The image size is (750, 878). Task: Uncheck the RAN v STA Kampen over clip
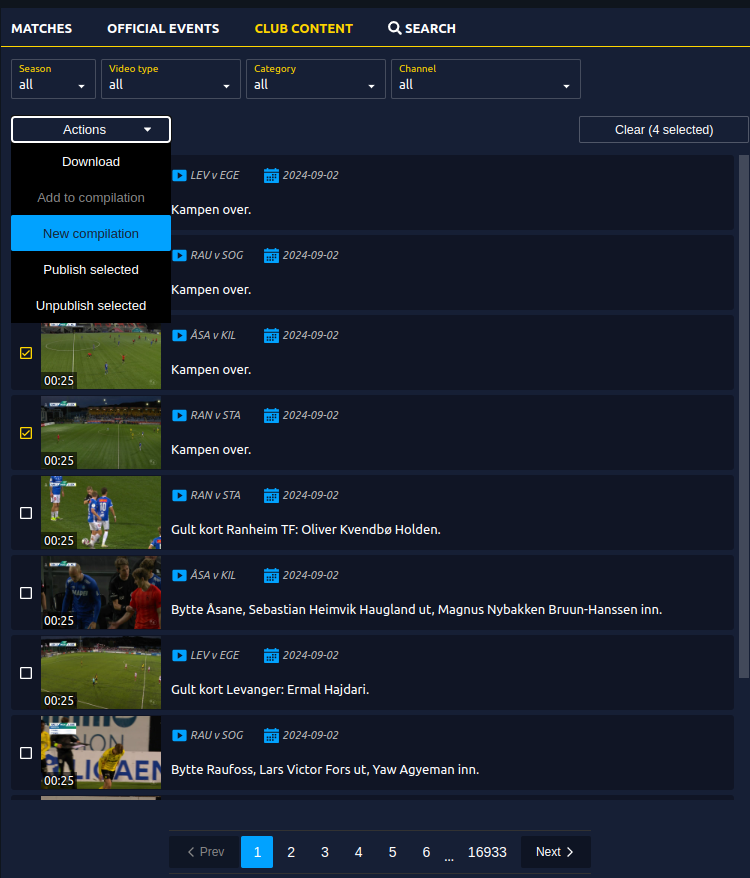tap(26, 433)
